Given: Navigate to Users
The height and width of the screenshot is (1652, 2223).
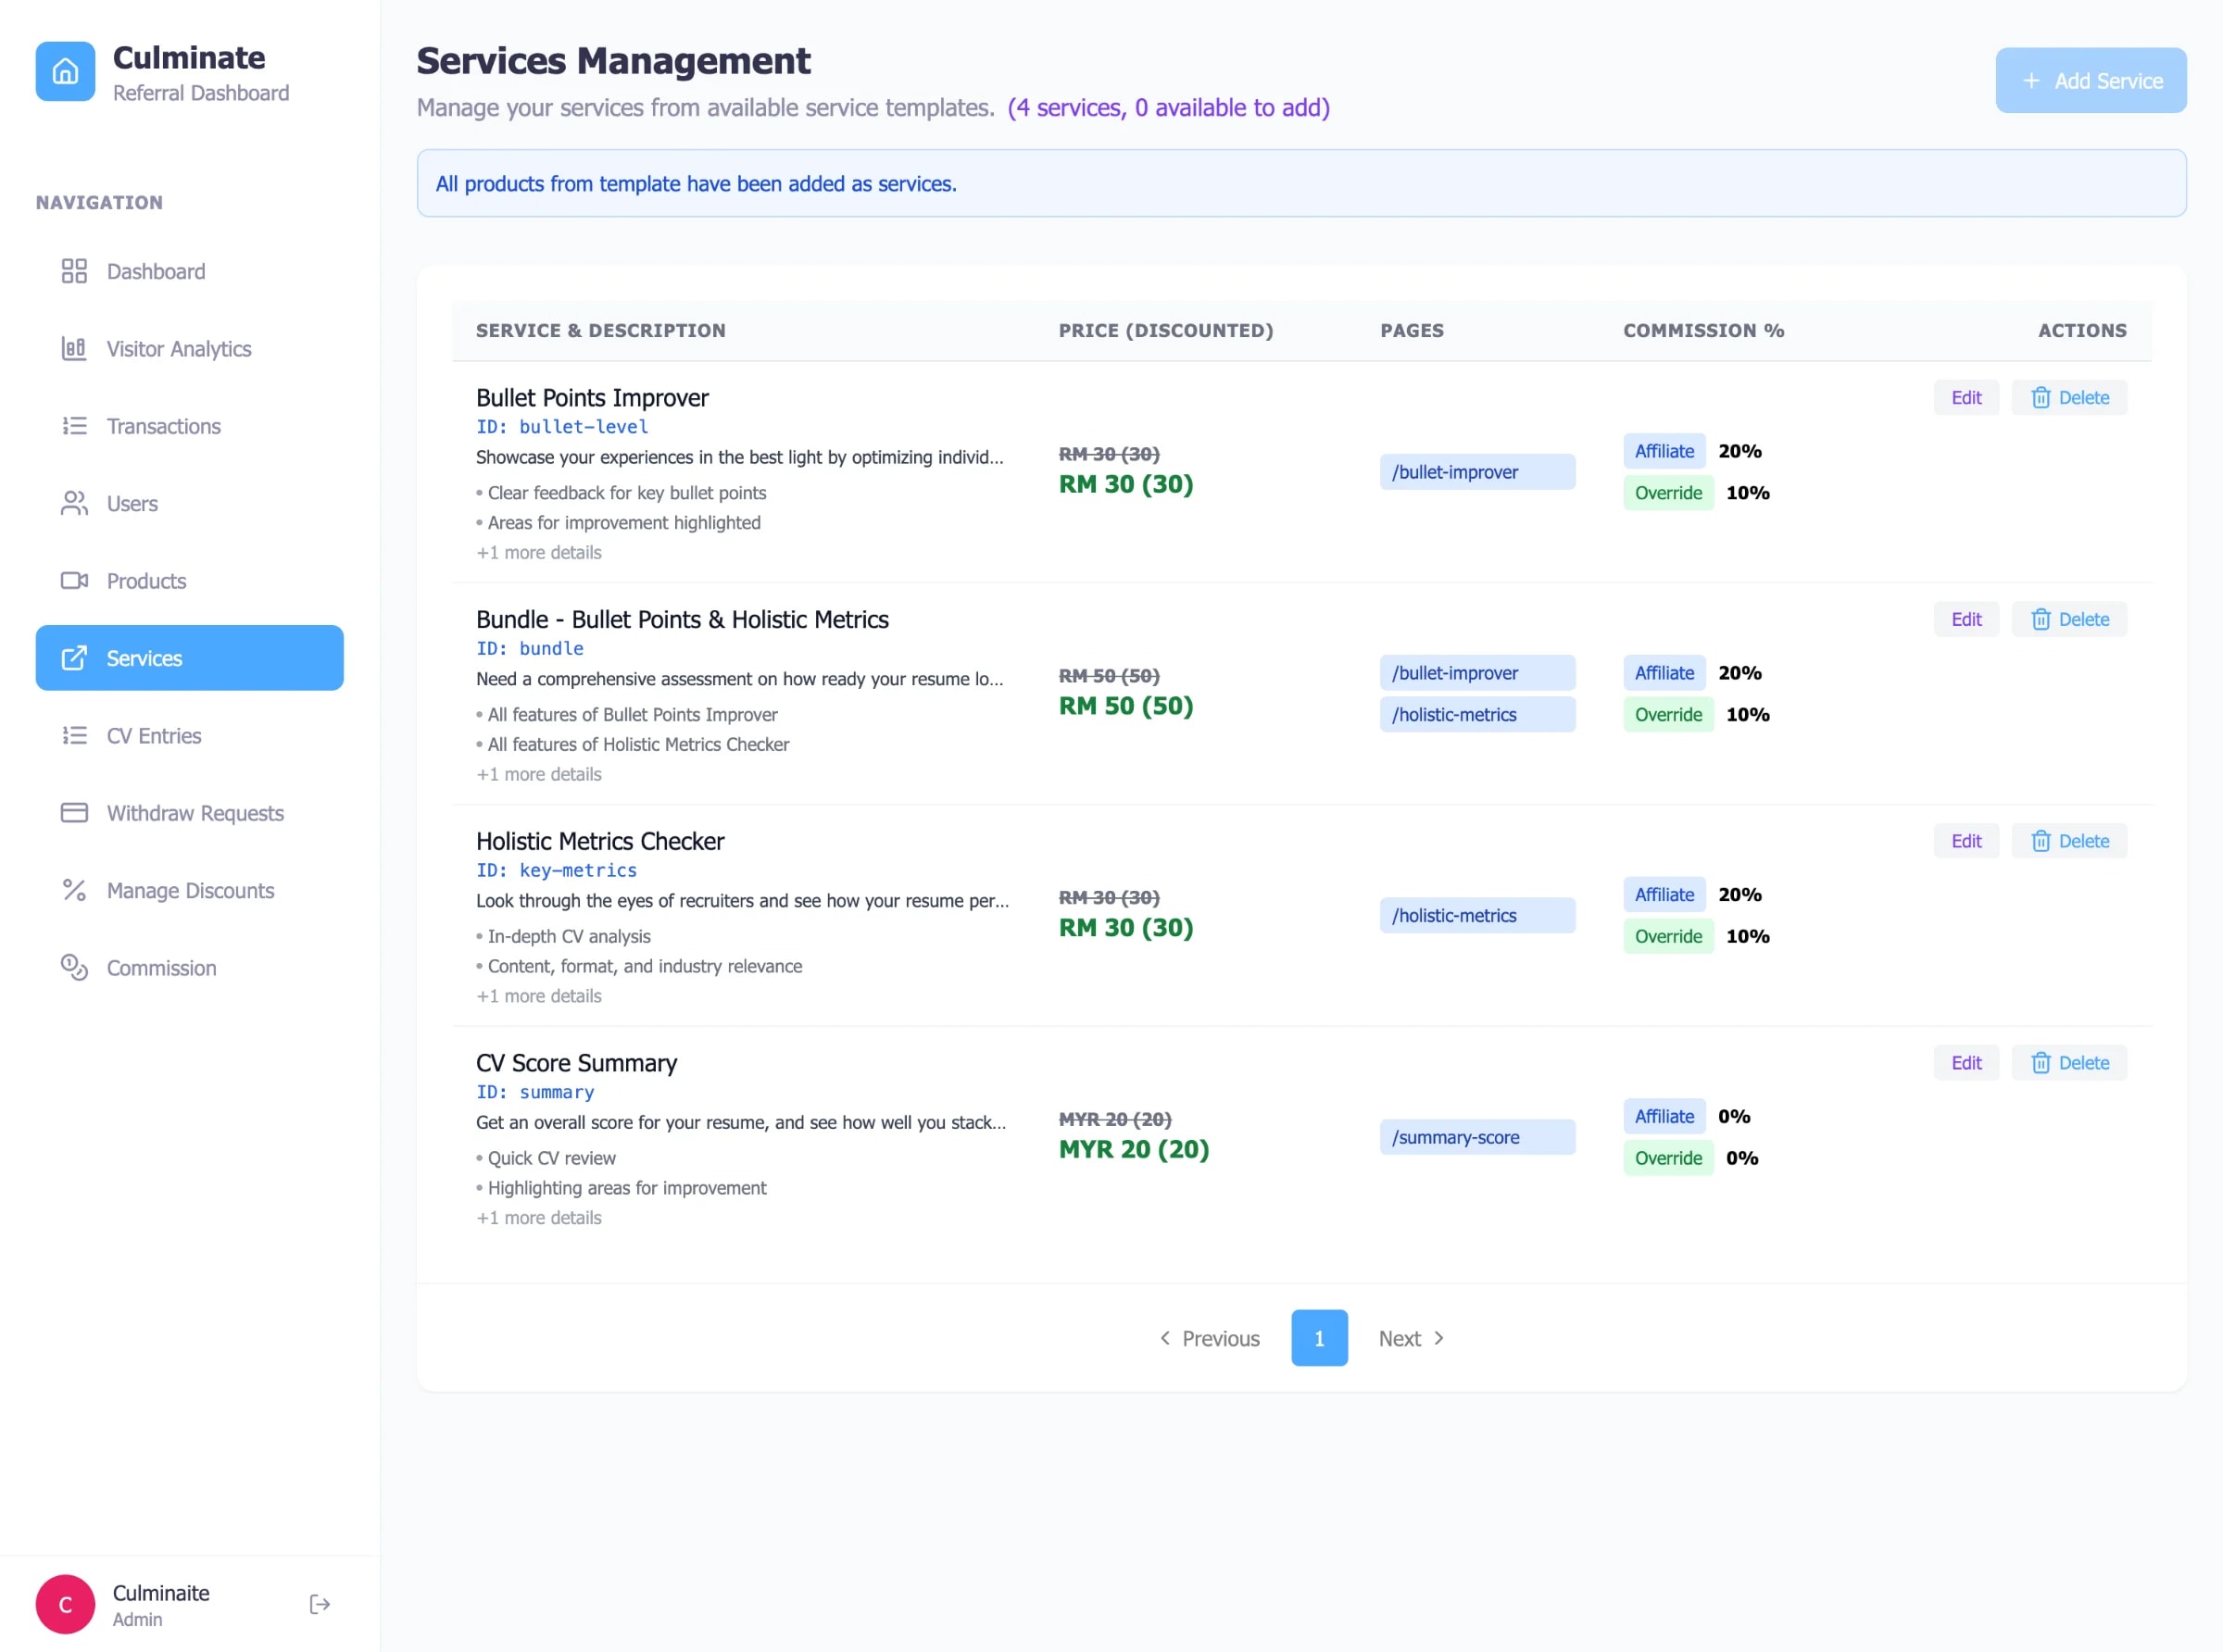Looking at the screenshot, I should [x=190, y=503].
